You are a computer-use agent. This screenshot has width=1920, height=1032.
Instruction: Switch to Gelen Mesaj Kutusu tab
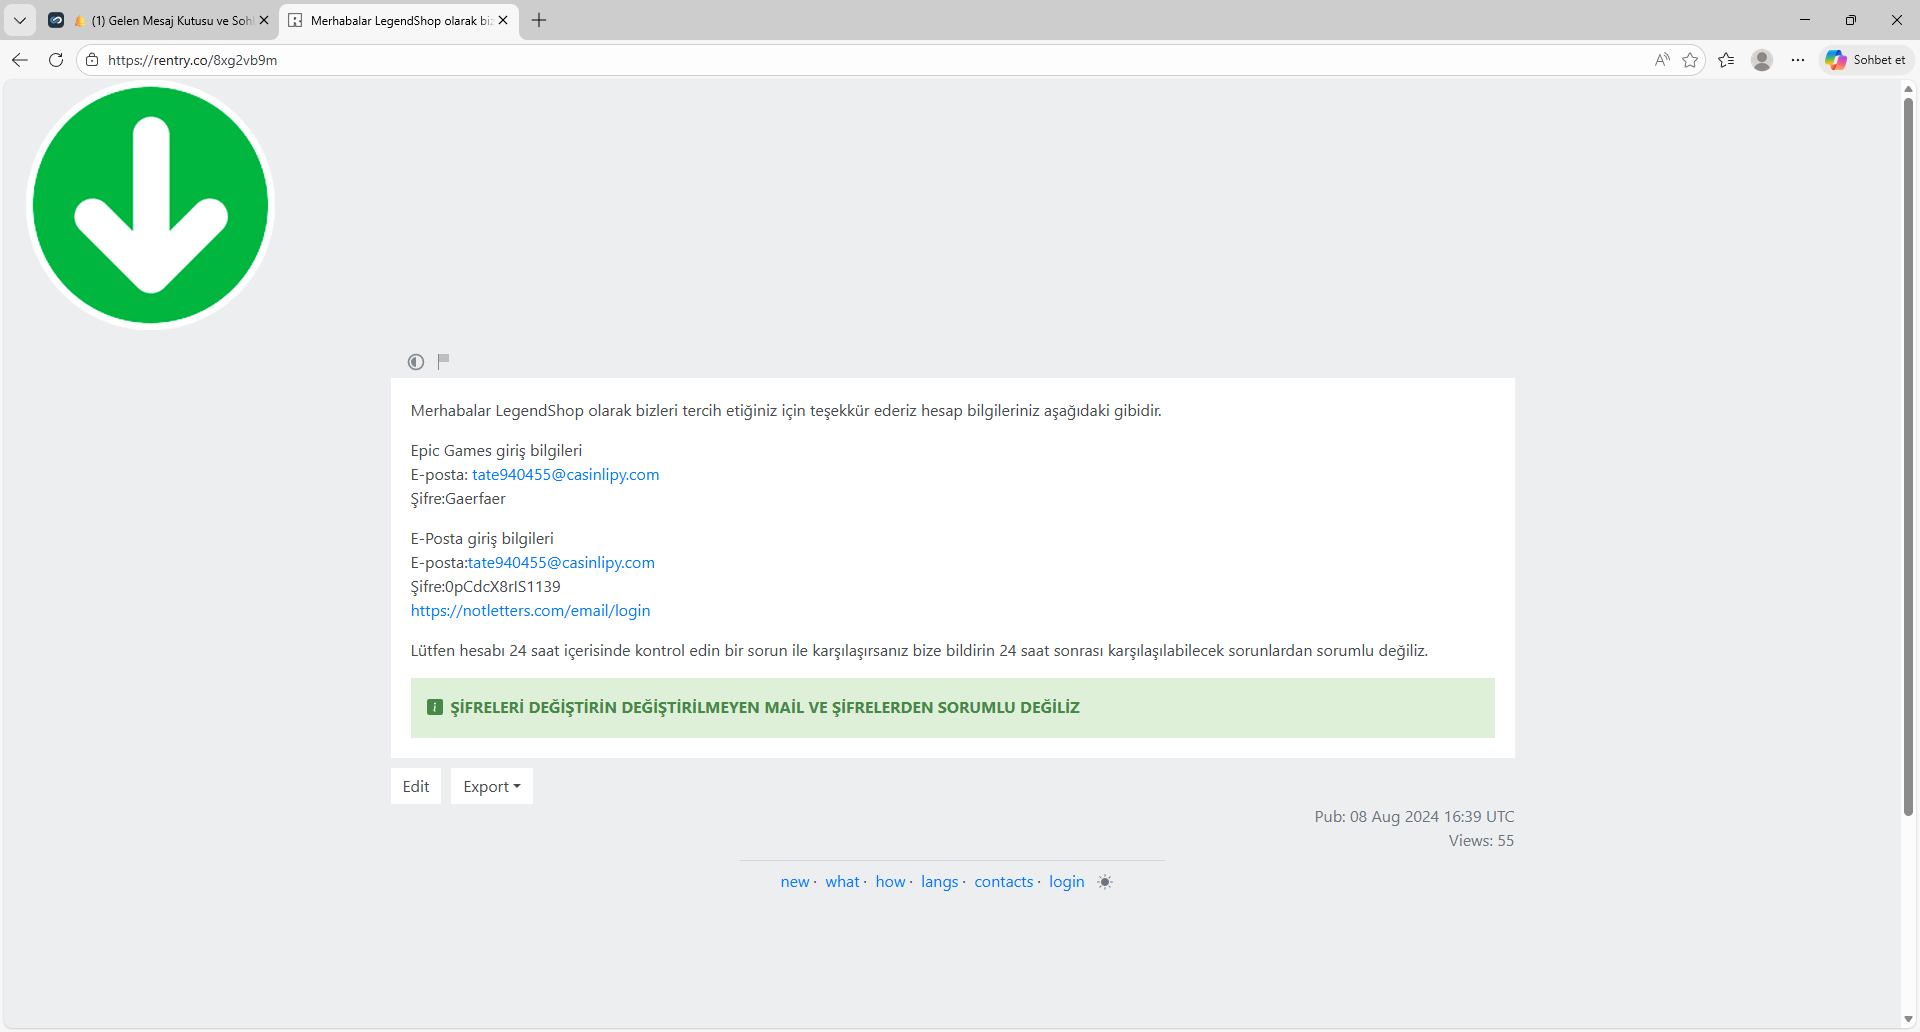coord(160,20)
